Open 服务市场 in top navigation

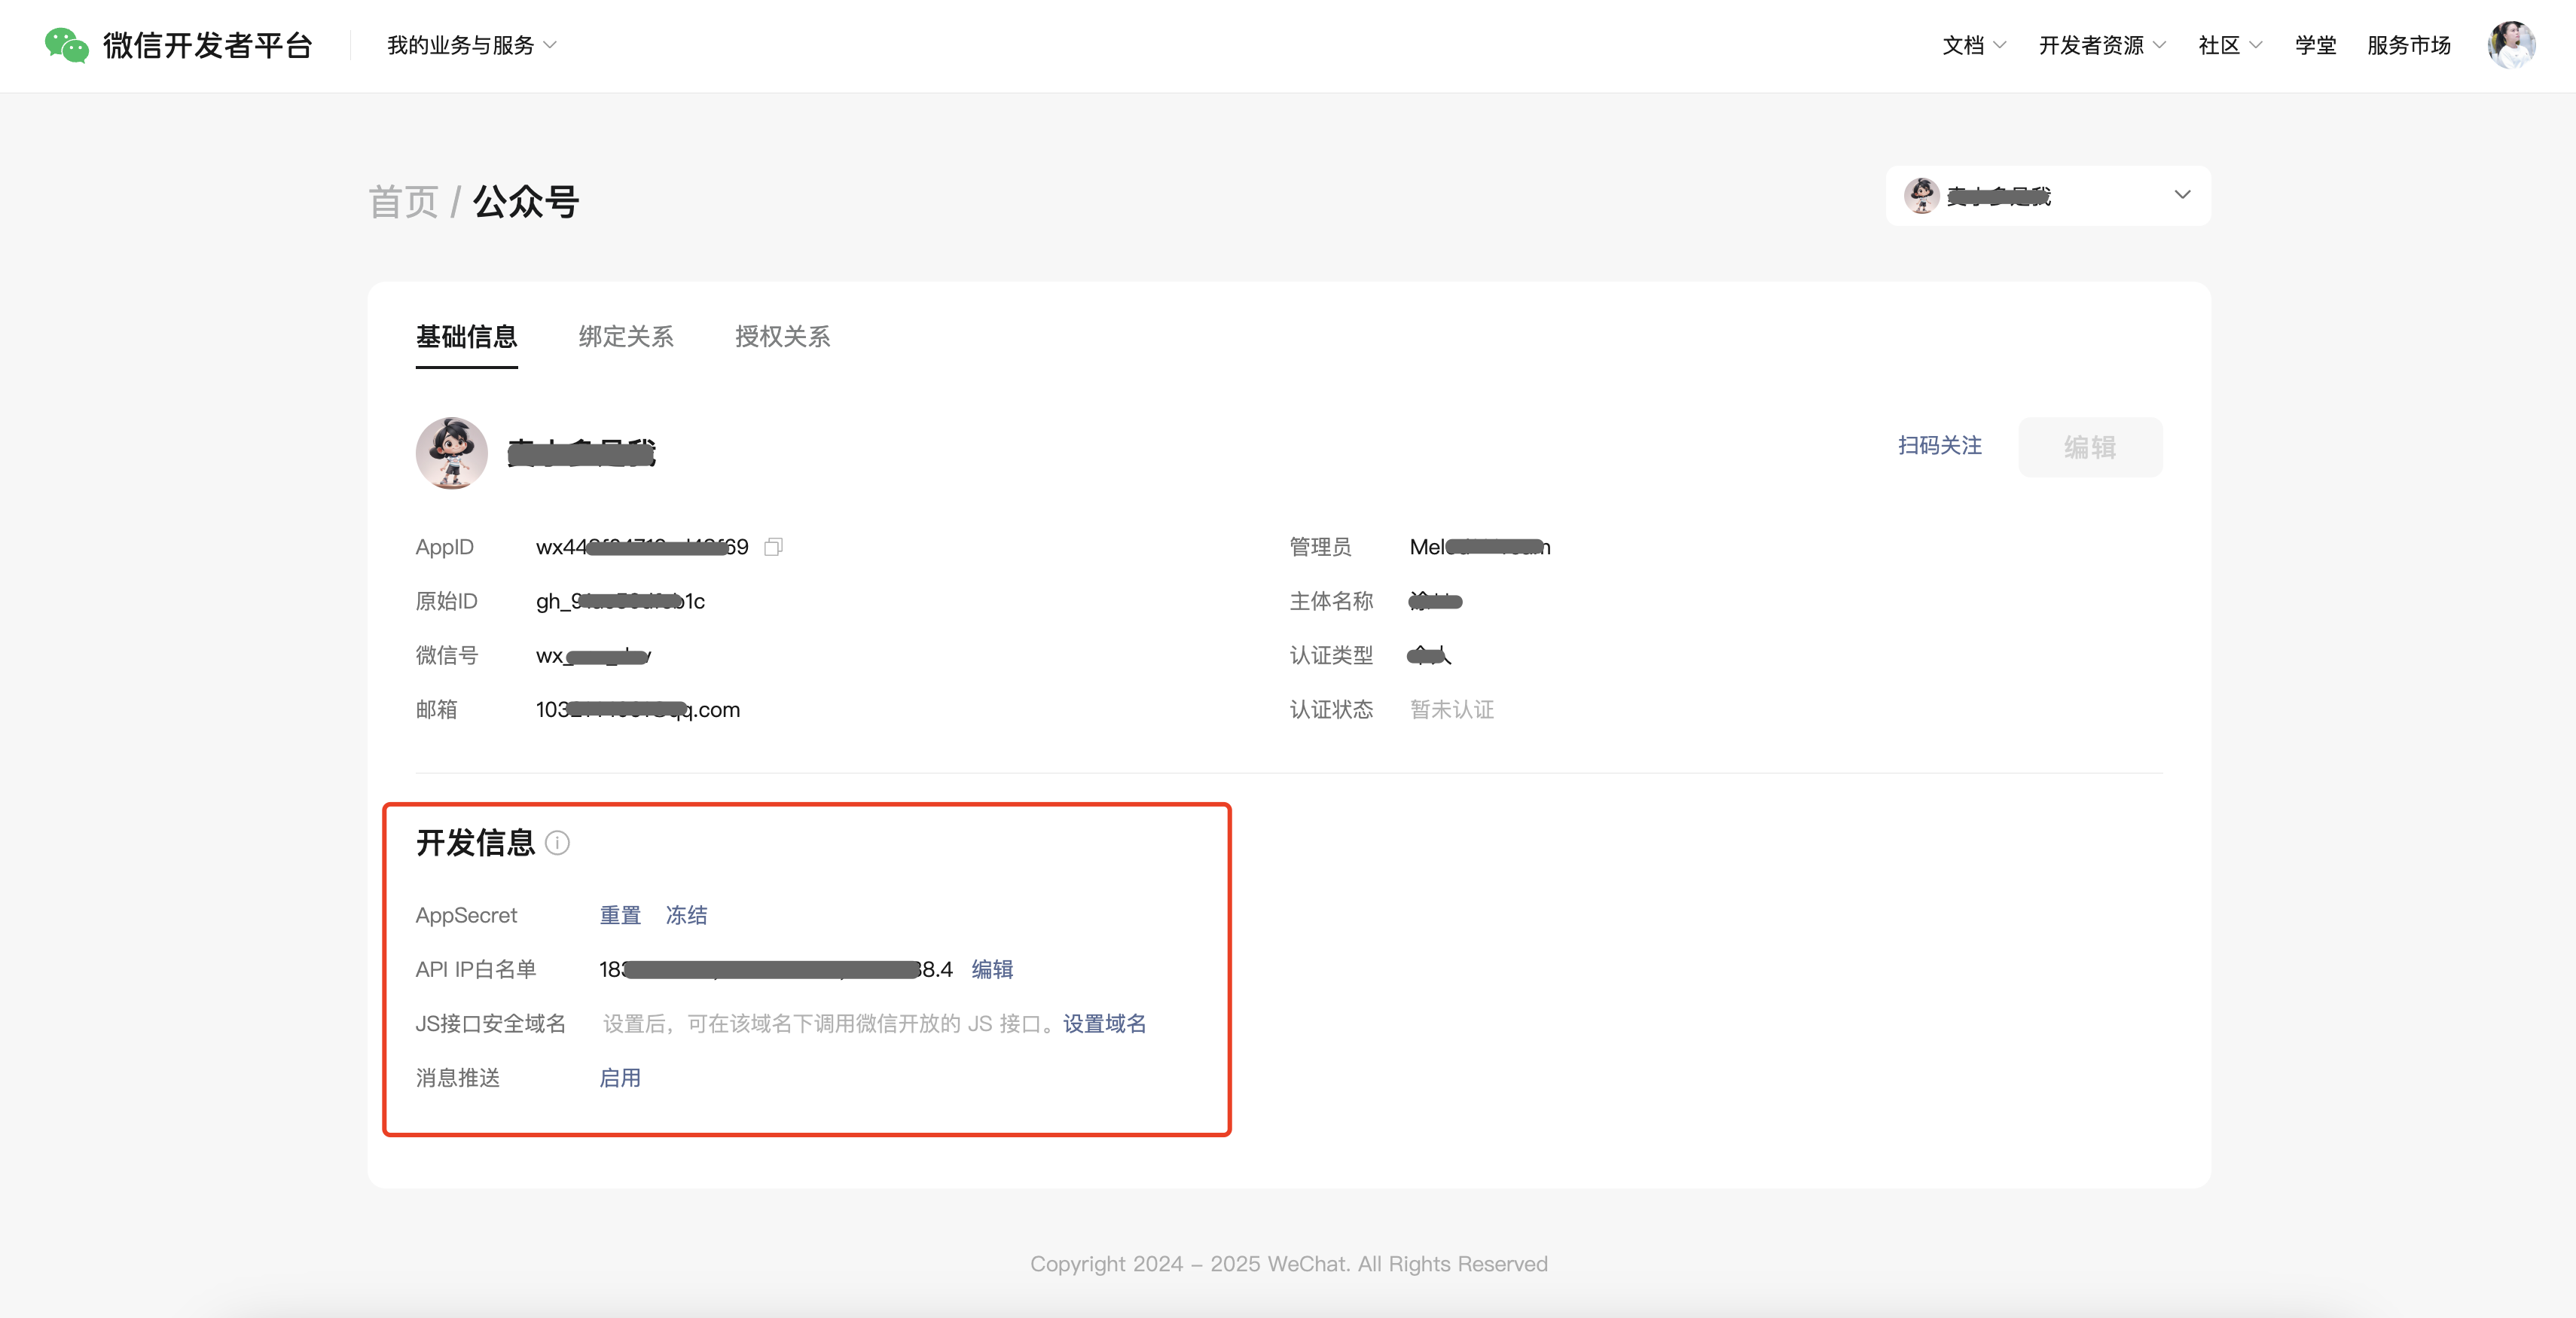[x=2408, y=45]
